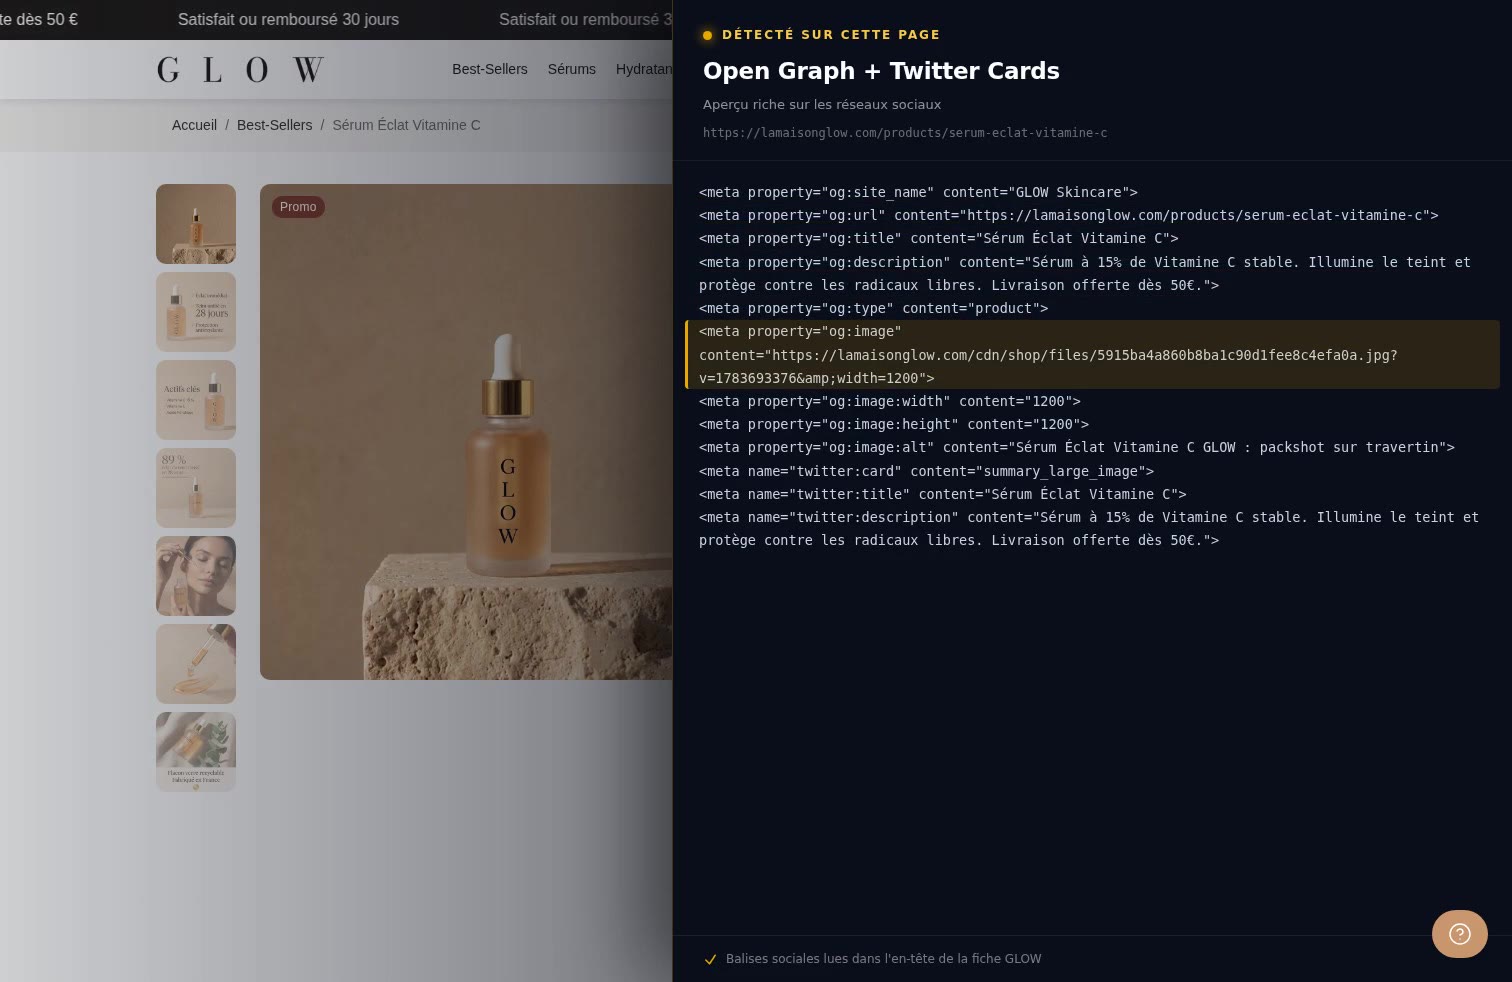Click the og:type product meta line
Image resolution: width=1512 pixels, height=982 pixels.
click(874, 308)
